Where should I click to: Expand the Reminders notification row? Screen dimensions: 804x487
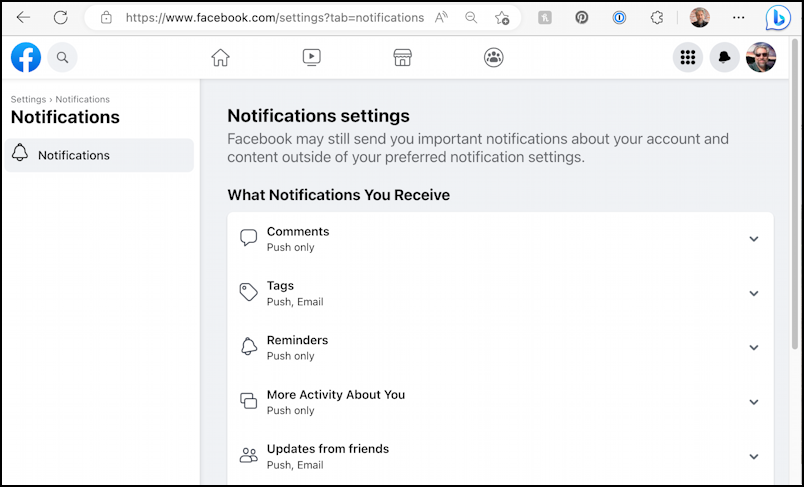pos(500,348)
